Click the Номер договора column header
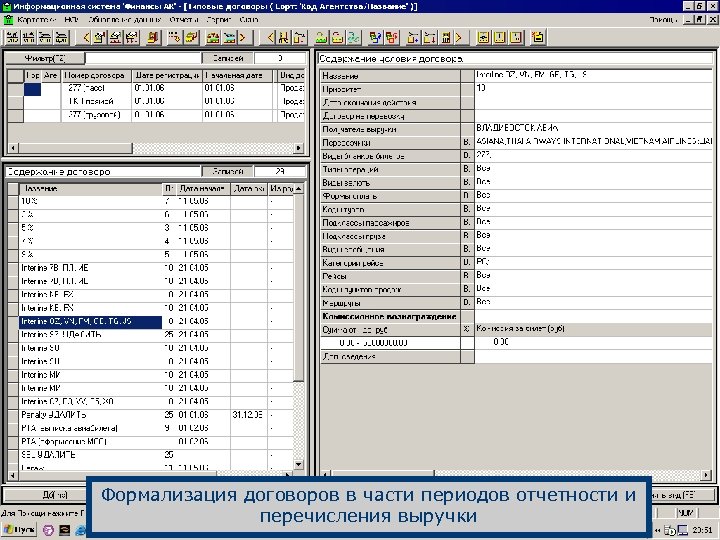The image size is (720, 540). click(x=96, y=75)
